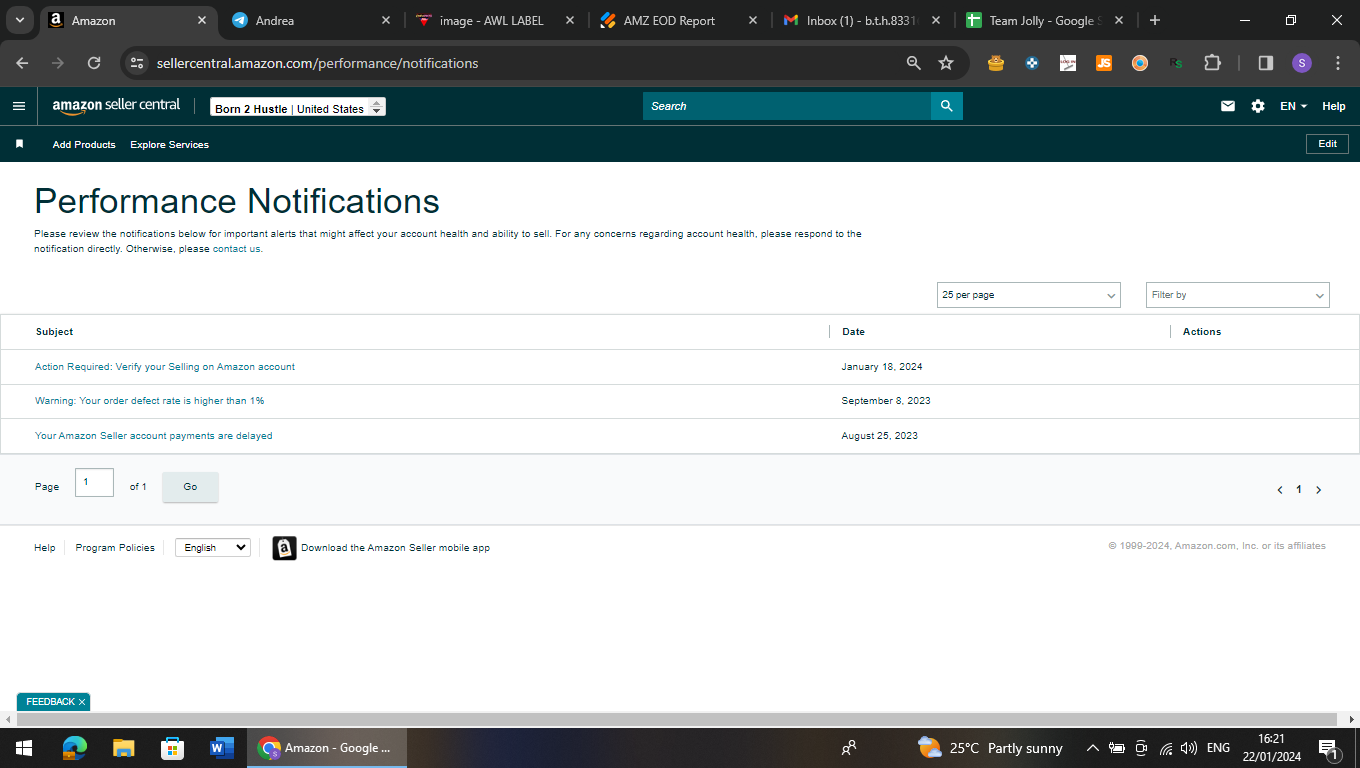This screenshot has height=768, width=1360.
Task: Open the Chrome three-dot menu
Action: pyautogui.click(x=1338, y=63)
